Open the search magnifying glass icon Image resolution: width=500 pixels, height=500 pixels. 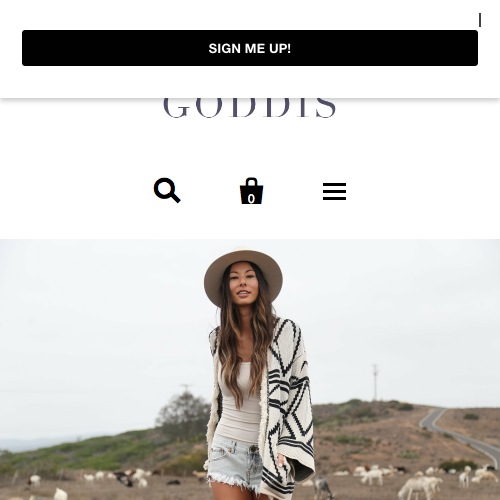click(x=167, y=190)
